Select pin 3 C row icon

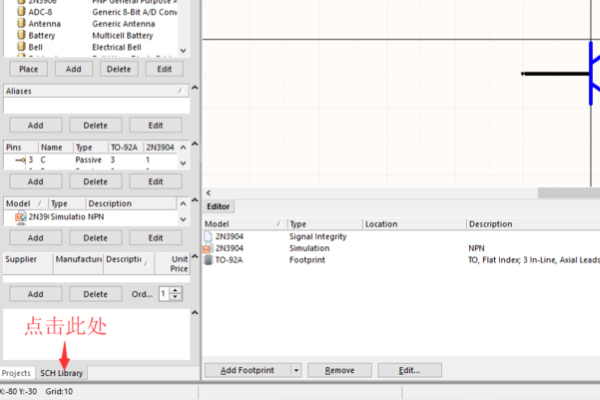tap(21, 160)
